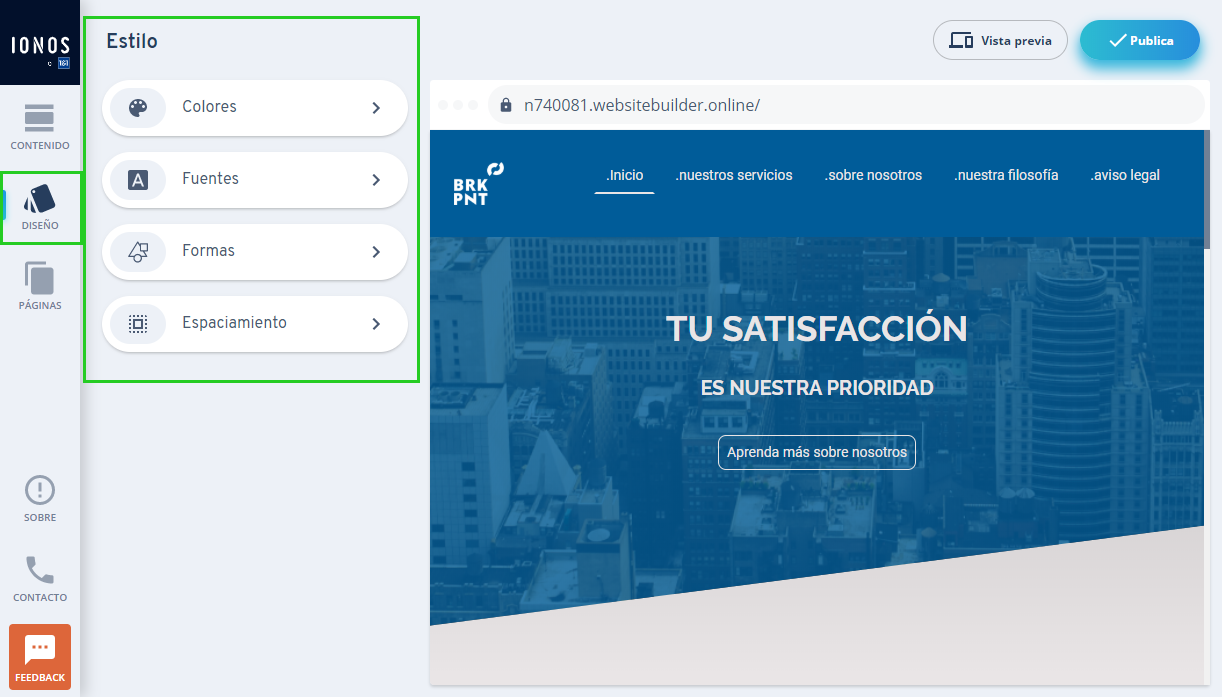Expand the Espaciamiento chevron
The image size is (1222, 697).
pyautogui.click(x=376, y=323)
